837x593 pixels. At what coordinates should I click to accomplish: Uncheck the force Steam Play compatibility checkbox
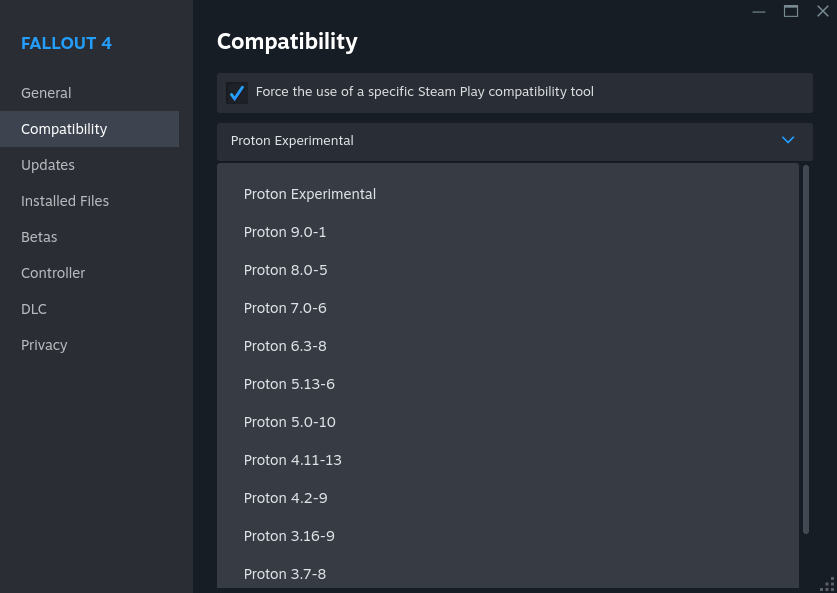click(x=237, y=93)
